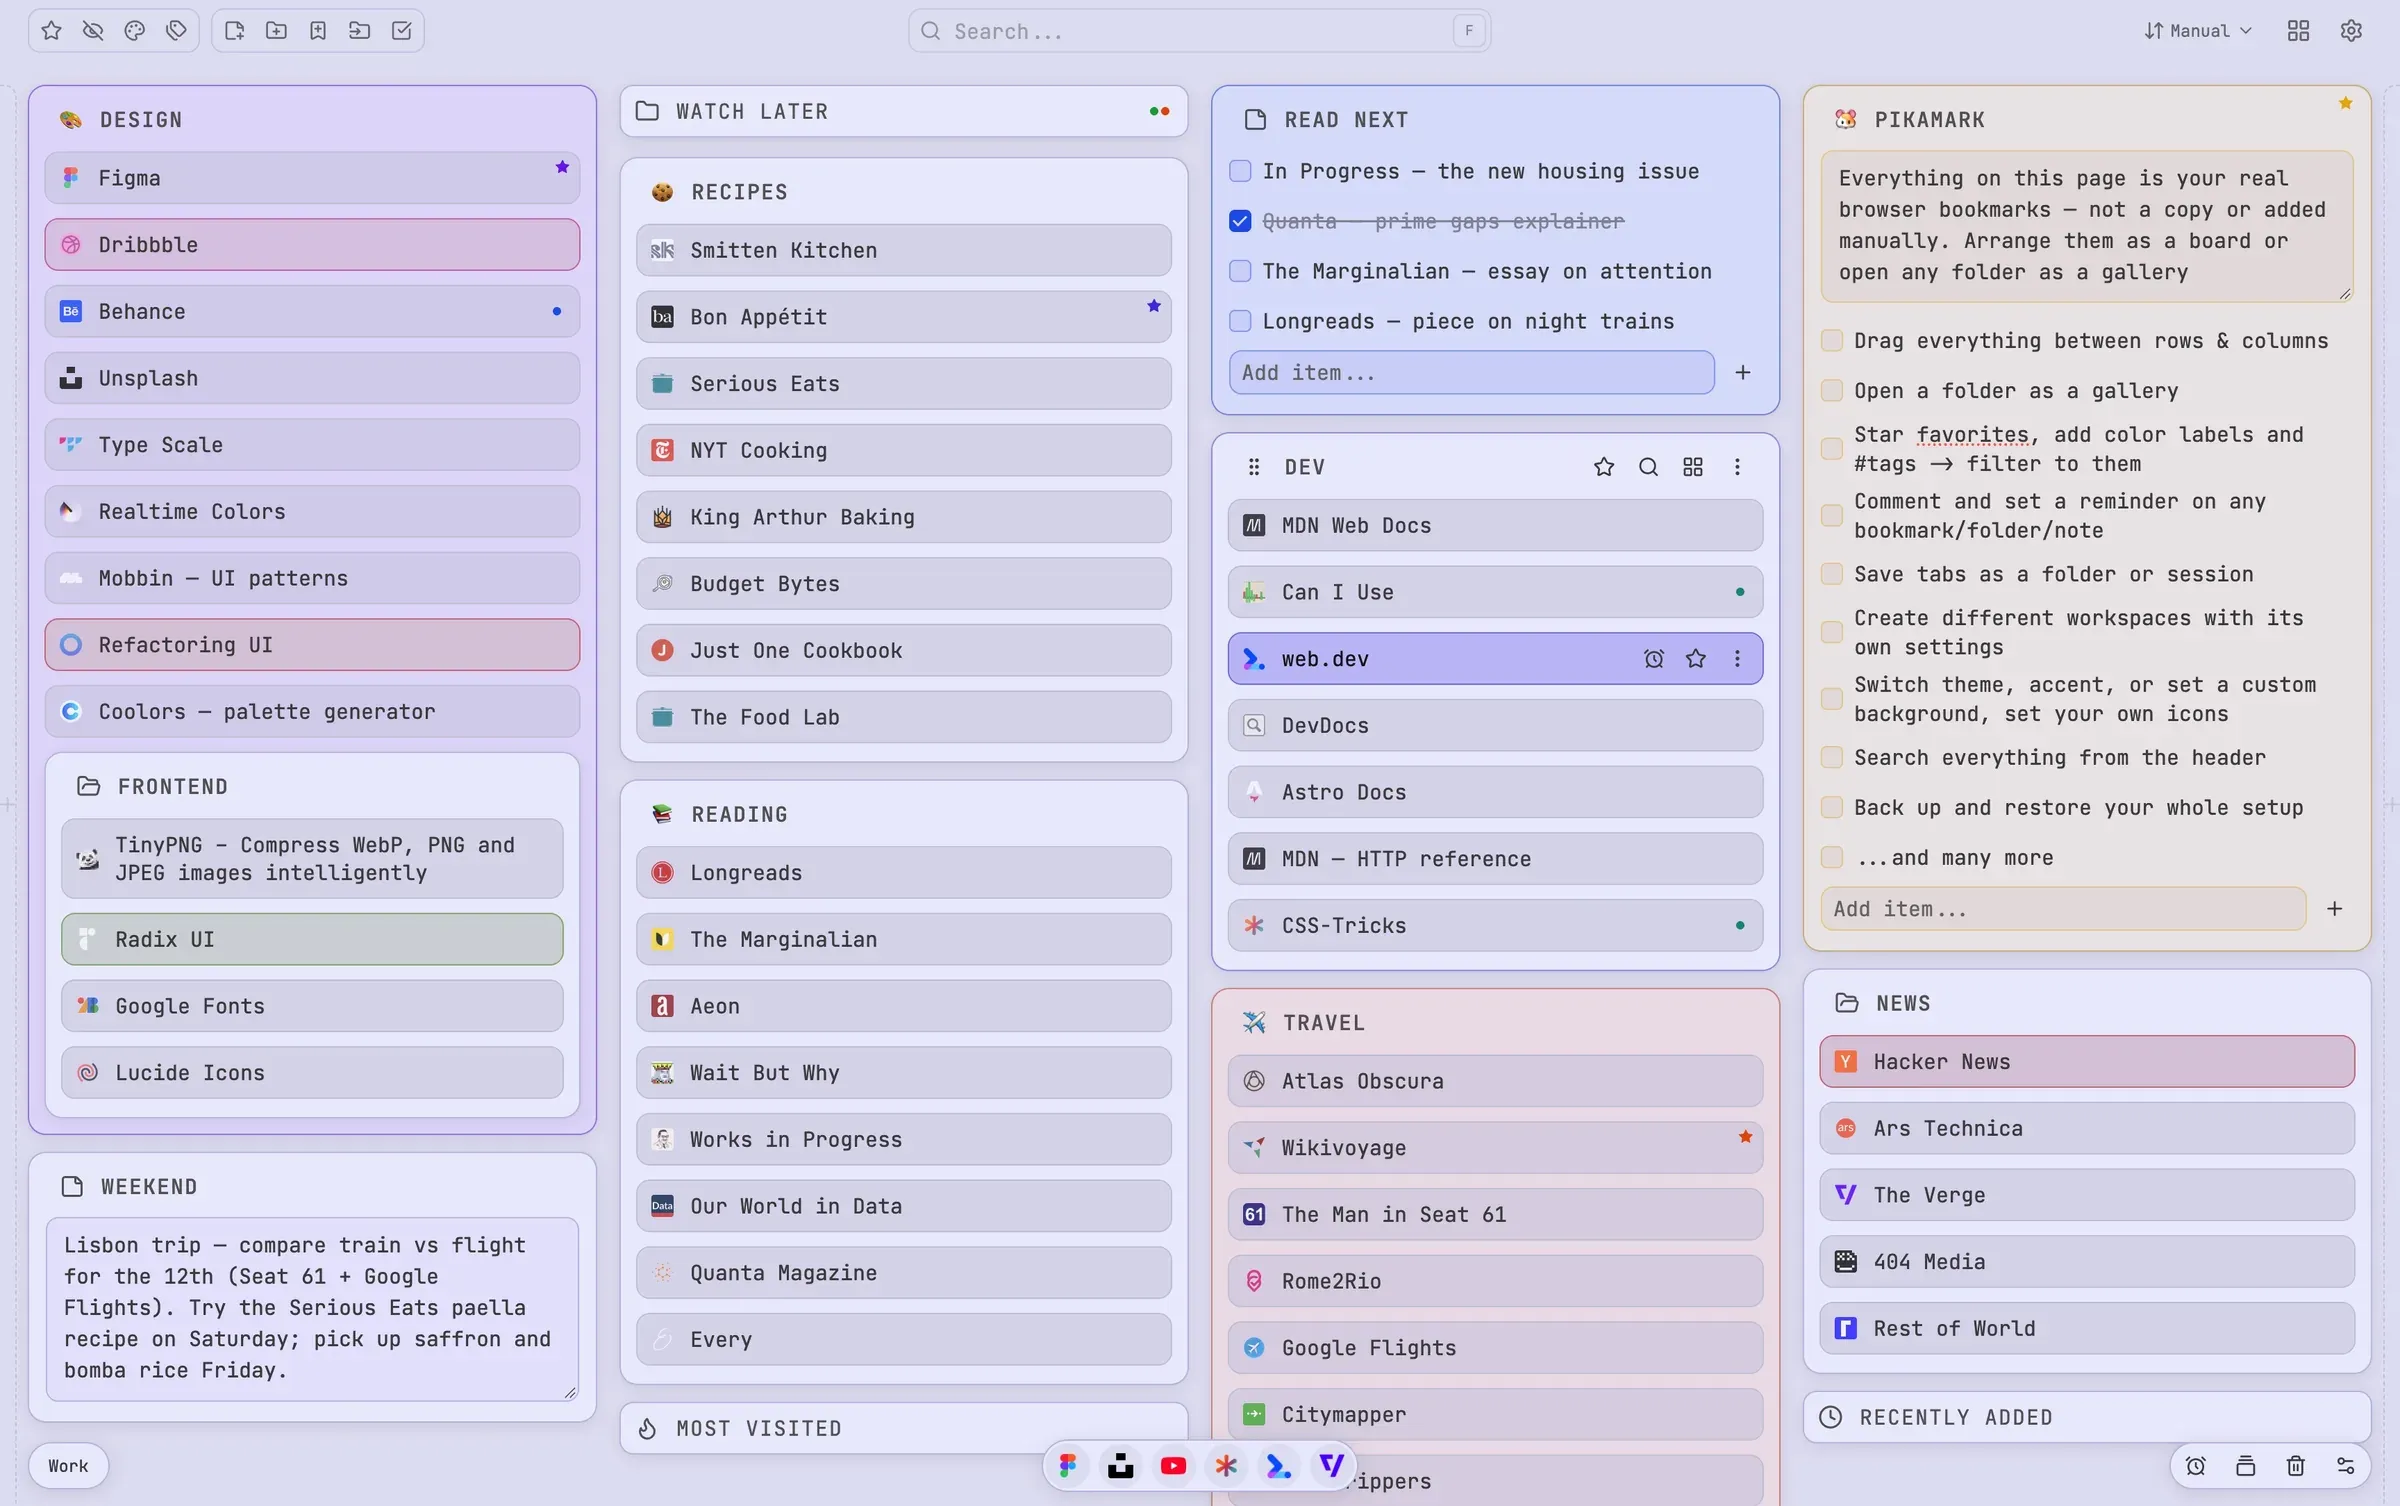
Task: Check 'Open a folder as a gallery'
Action: (1832, 391)
